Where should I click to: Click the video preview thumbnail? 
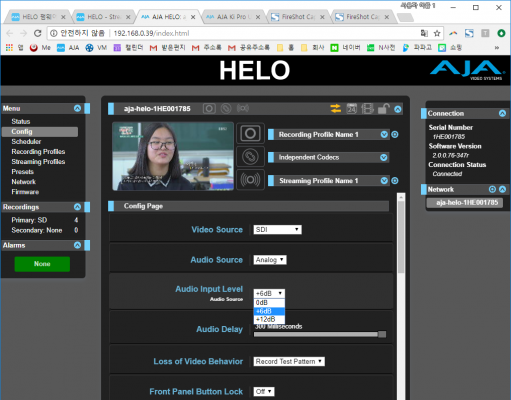click(173, 156)
